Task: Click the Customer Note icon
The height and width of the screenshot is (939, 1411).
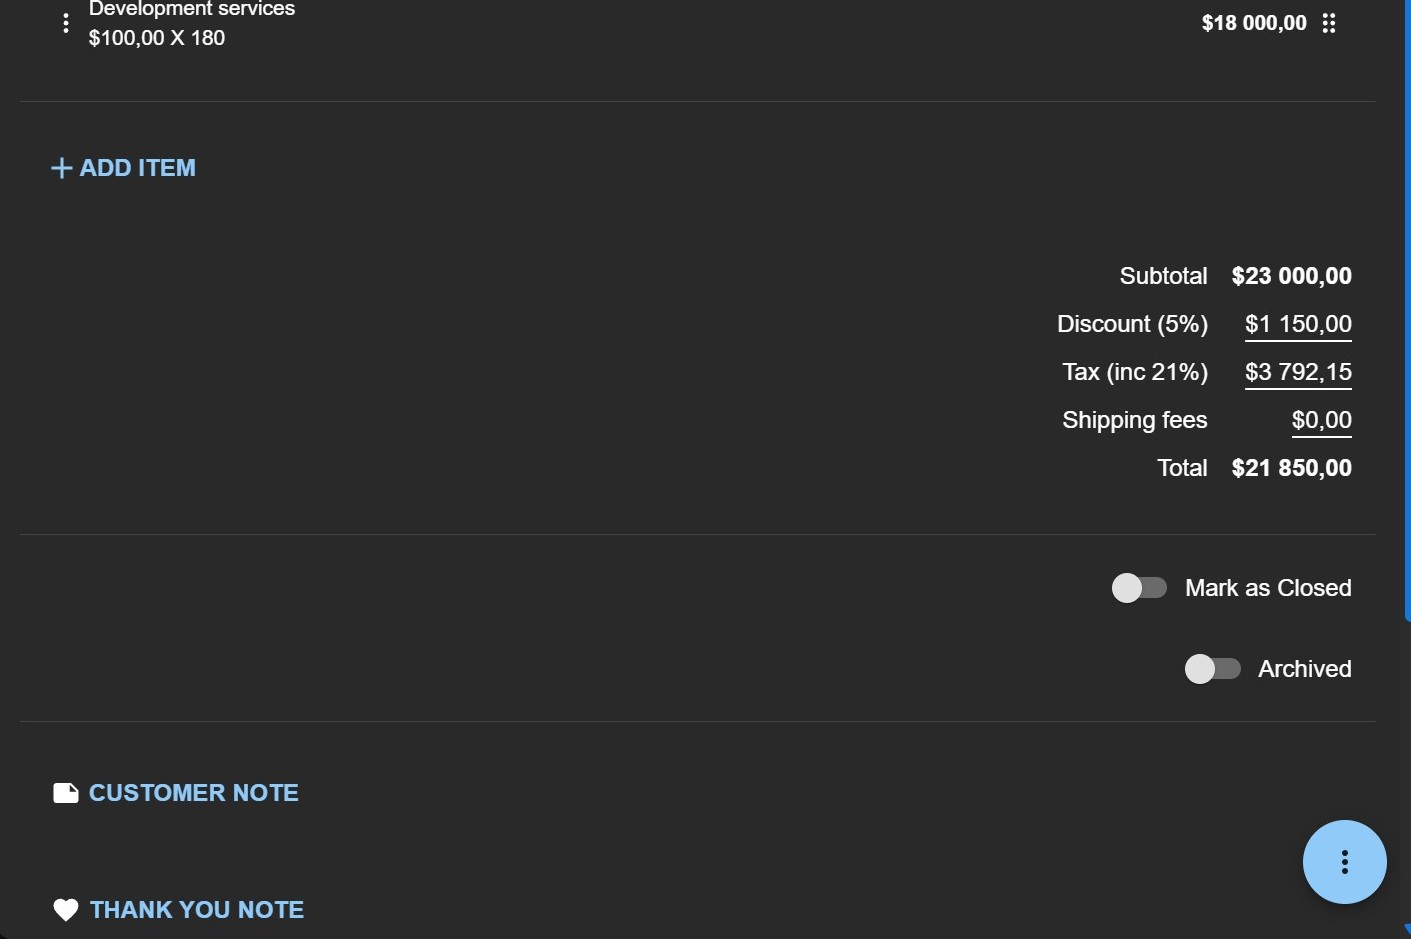Action: (66, 793)
